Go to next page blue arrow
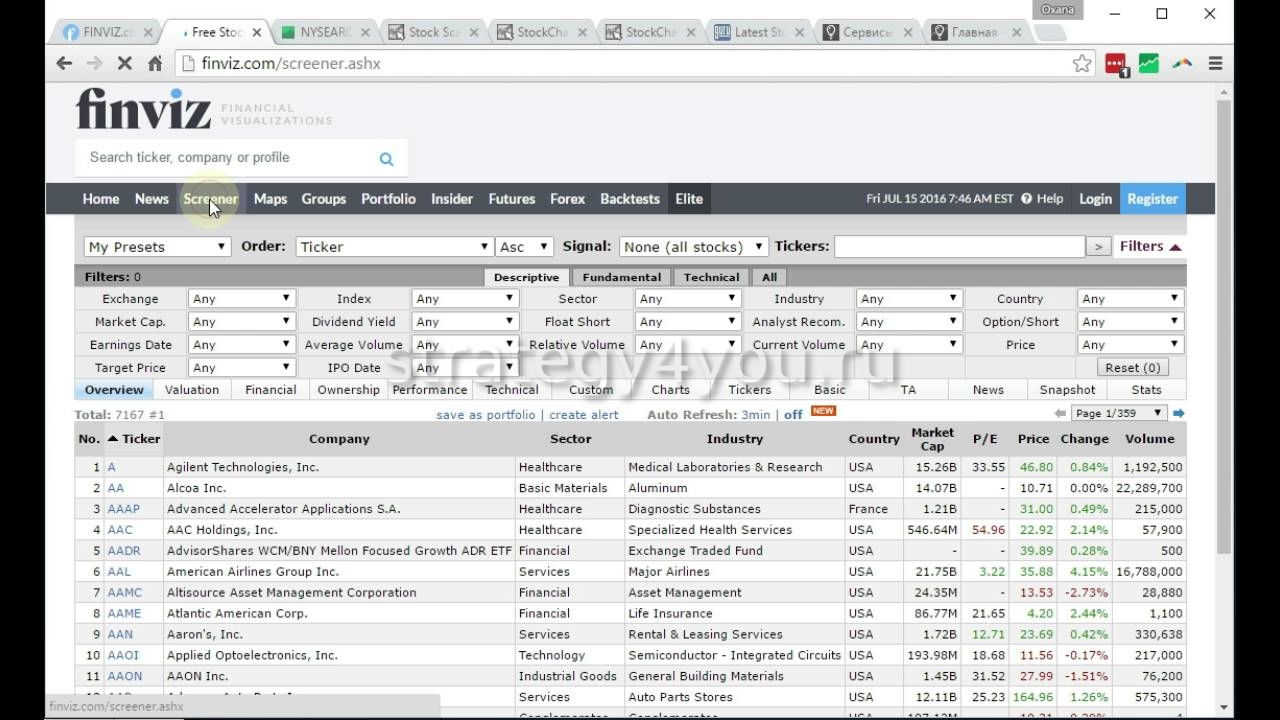 [1179, 413]
